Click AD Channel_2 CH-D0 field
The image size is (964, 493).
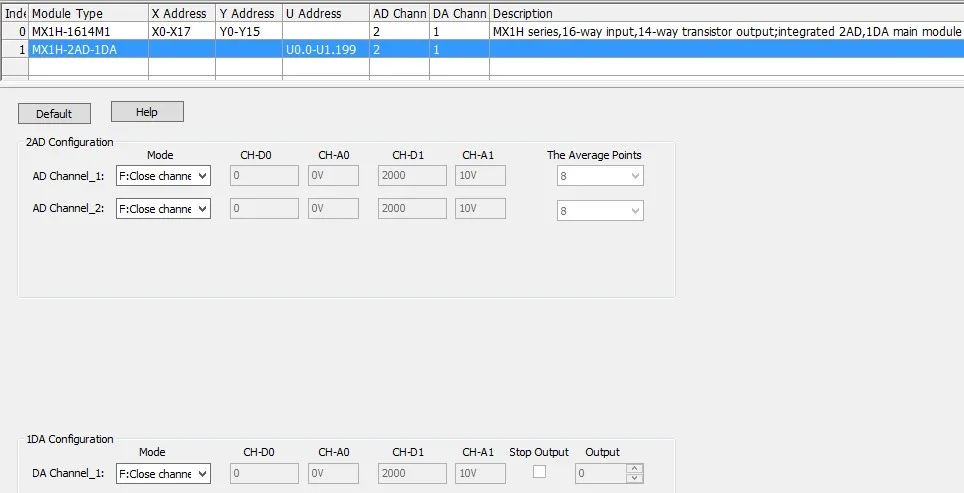pyautogui.click(x=264, y=208)
